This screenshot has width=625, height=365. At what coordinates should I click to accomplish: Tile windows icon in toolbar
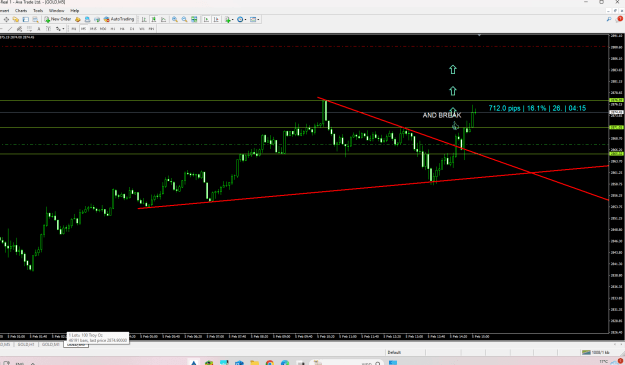tap(194, 20)
